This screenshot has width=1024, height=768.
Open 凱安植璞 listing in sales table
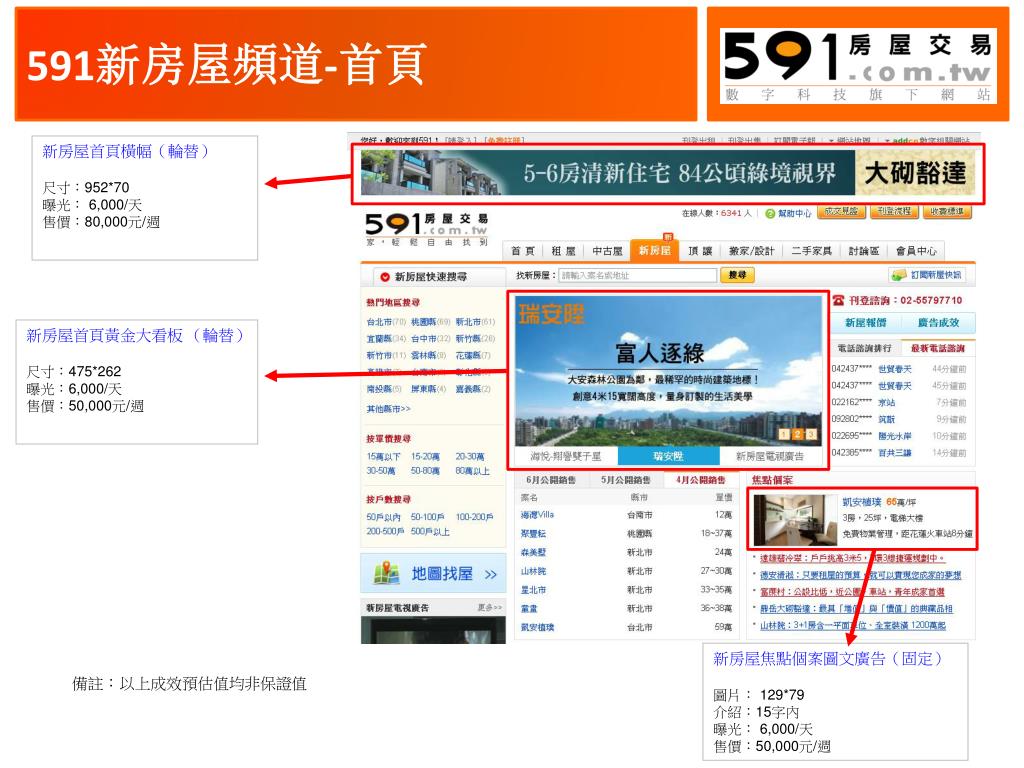(x=537, y=628)
